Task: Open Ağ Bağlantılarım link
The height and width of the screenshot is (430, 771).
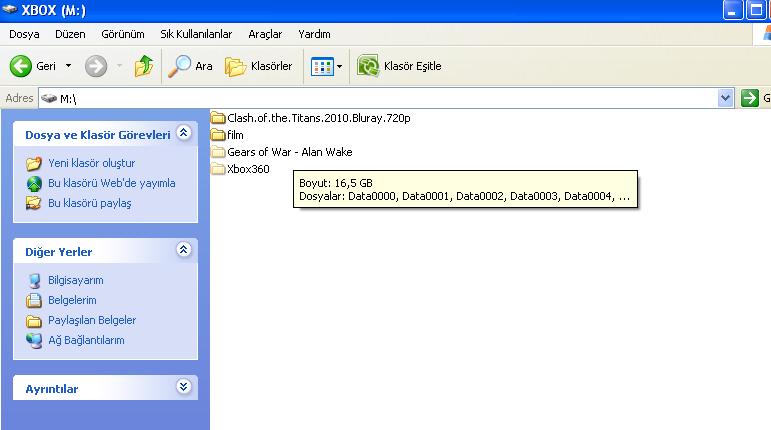Action: pyautogui.click(x=86, y=340)
